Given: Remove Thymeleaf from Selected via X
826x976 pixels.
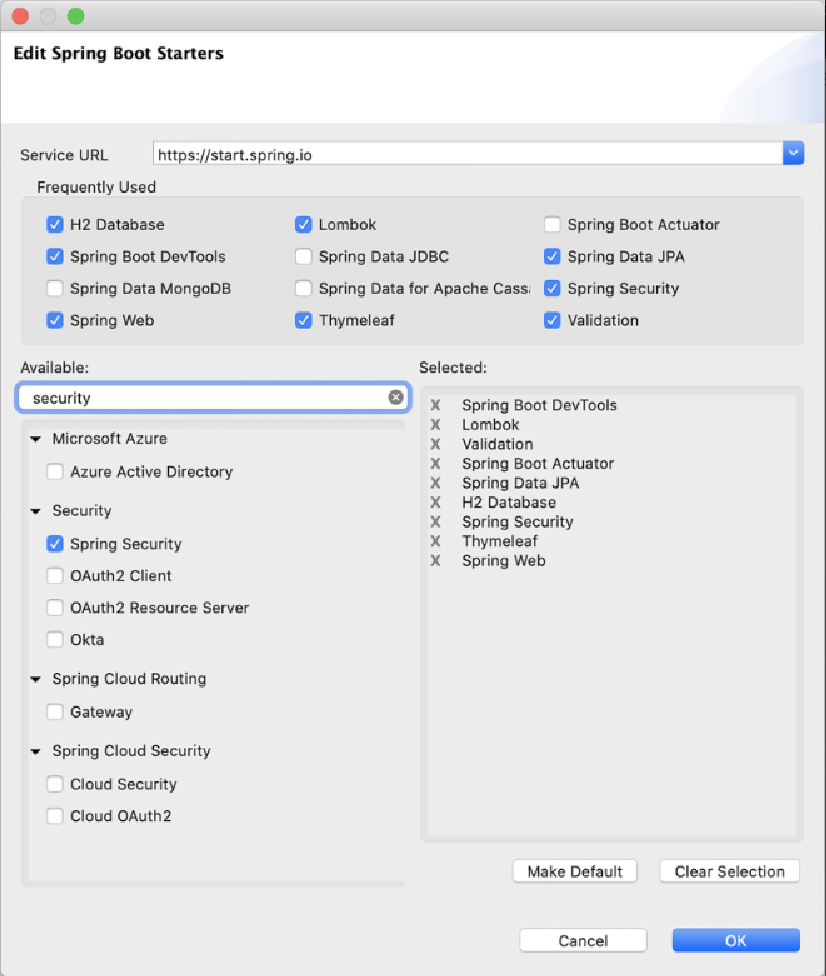Looking at the screenshot, I should (435, 540).
